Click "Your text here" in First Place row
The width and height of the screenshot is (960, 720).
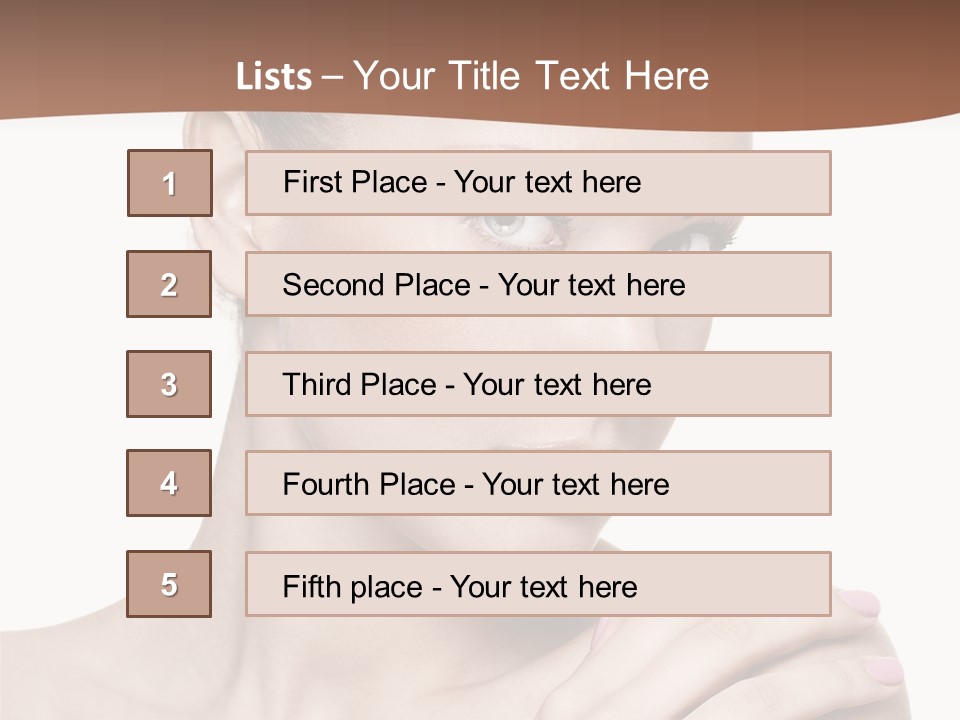click(547, 182)
